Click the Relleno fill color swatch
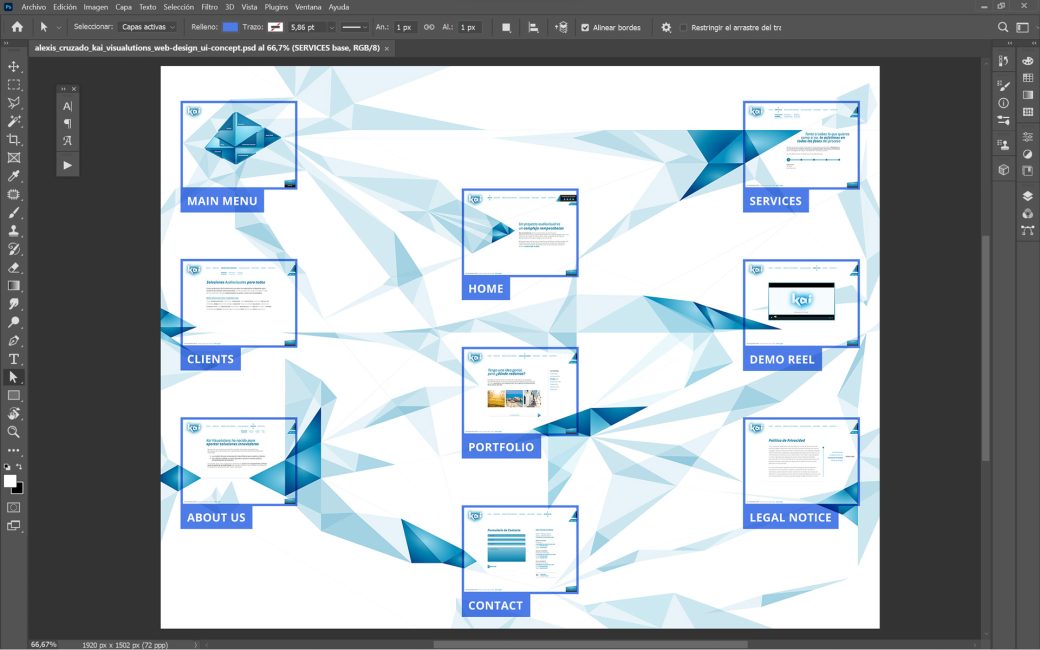Viewport: 1040px width, 650px height. pyautogui.click(x=230, y=27)
